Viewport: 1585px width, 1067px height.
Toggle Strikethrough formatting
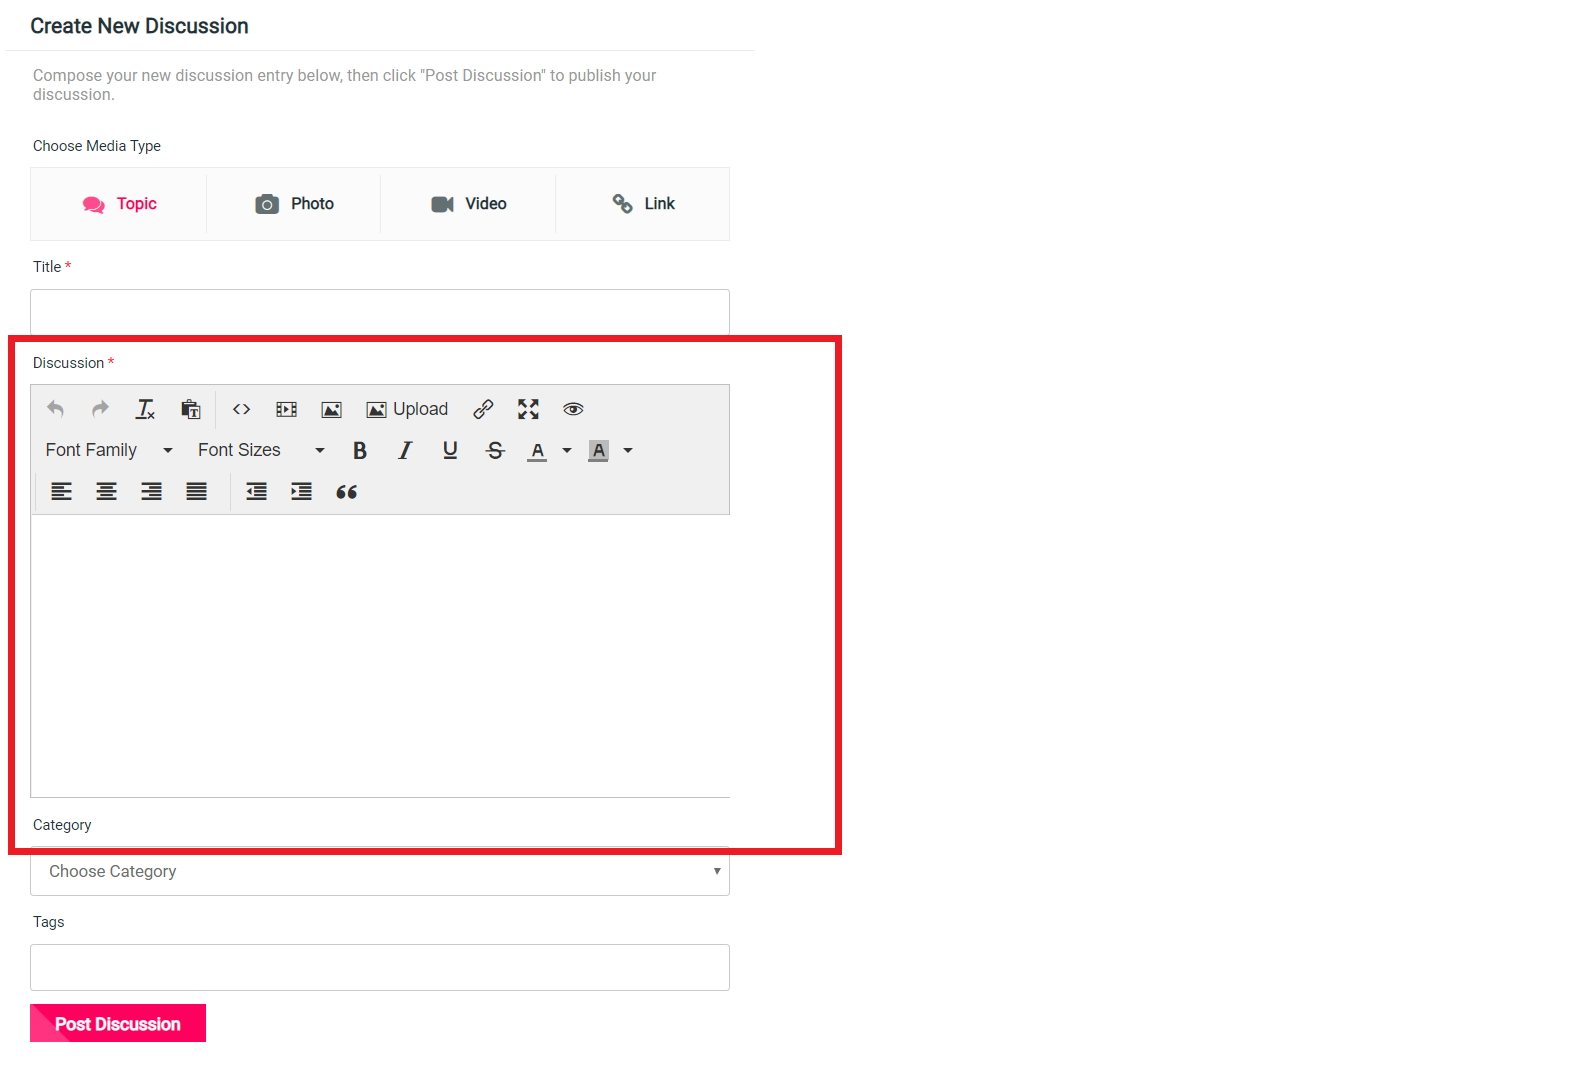pyautogui.click(x=495, y=450)
